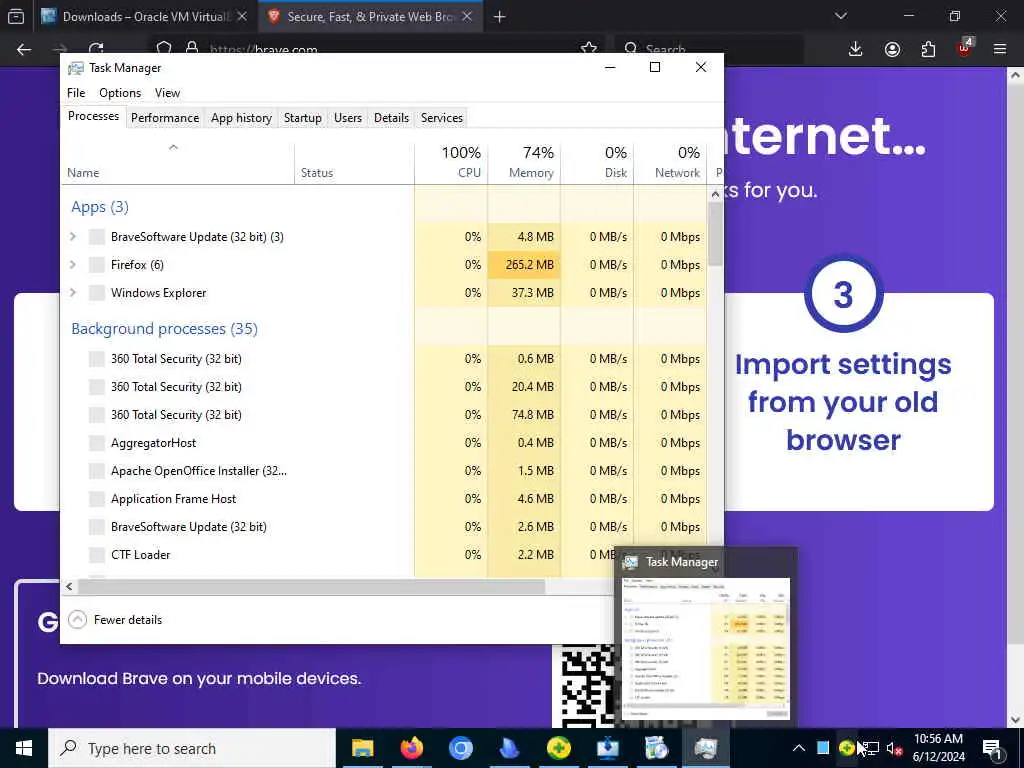The width and height of the screenshot is (1024, 768).
Task: Open the Firefox application menu
Action: pyautogui.click(x=1000, y=49)
